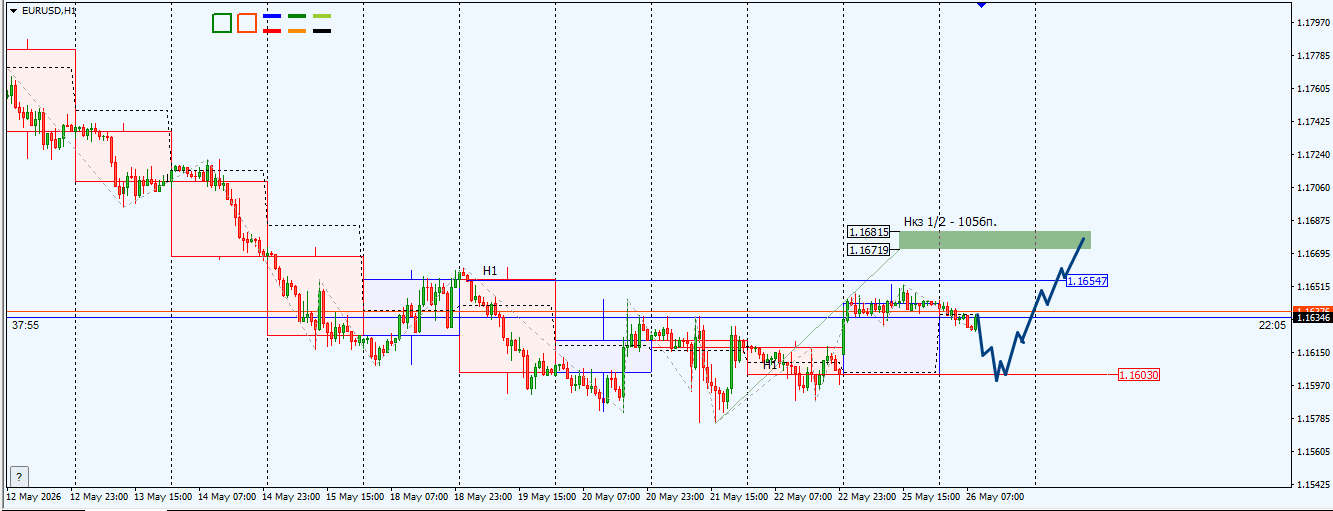
Task: Click 1.17605 on the price scale
Action: 1312,89
